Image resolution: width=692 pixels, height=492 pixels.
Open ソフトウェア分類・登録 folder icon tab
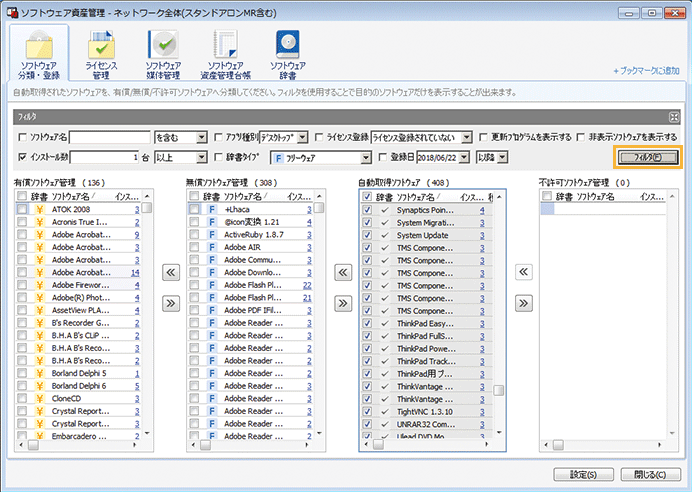[39, 53]
